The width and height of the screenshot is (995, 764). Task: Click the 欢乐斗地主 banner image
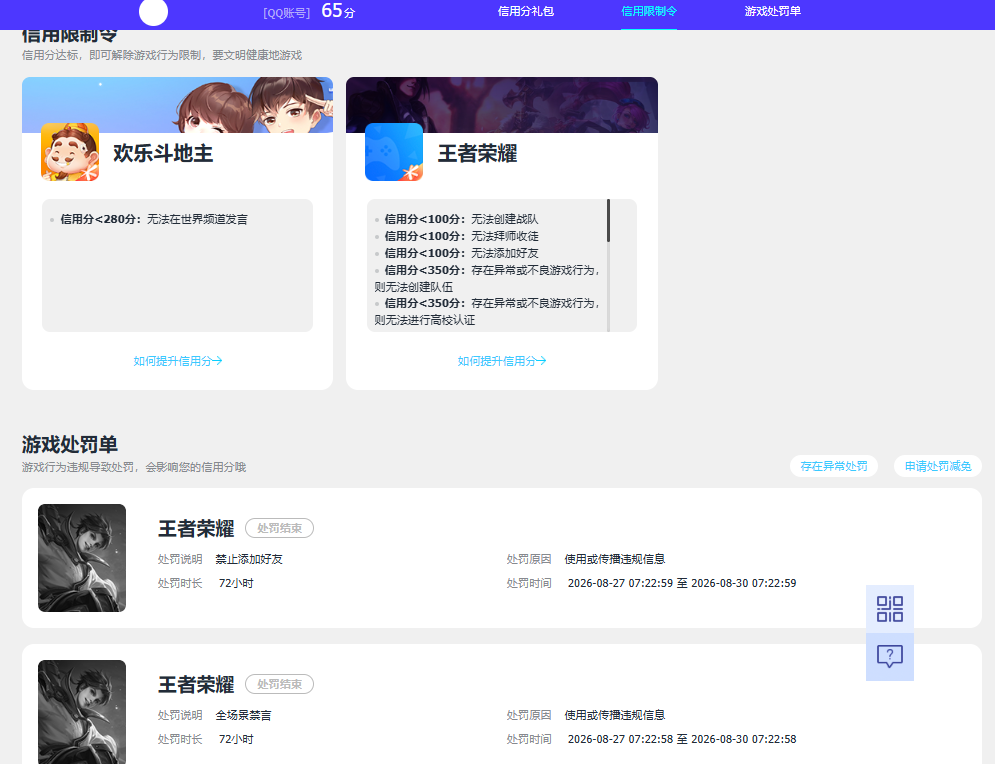(178, 105)
